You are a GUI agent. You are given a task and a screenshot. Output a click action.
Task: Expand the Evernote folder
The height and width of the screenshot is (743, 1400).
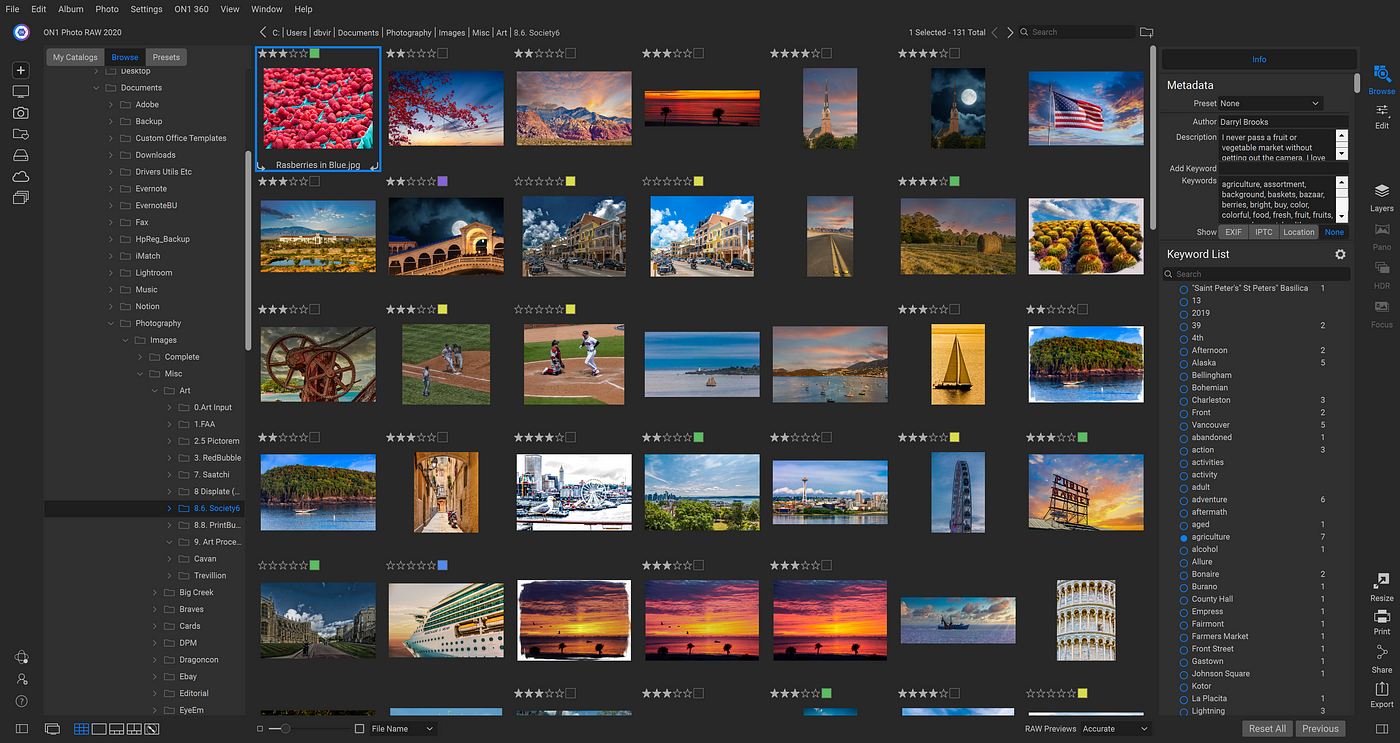(x=112, y=189)
